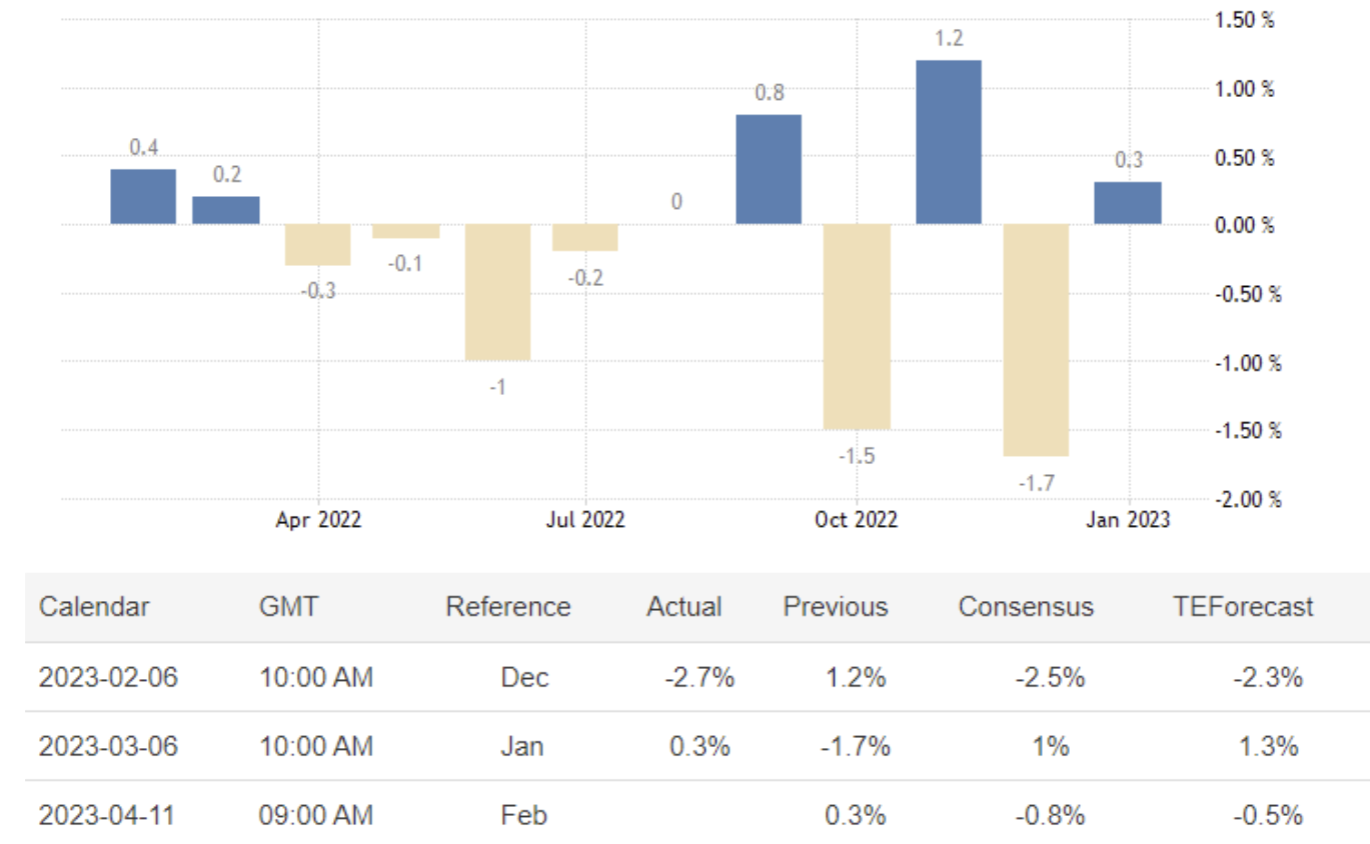Image resolution: width=1370 pixels, height=844 pixels.
Task: Click the Calendar column header
Action: 94,607
